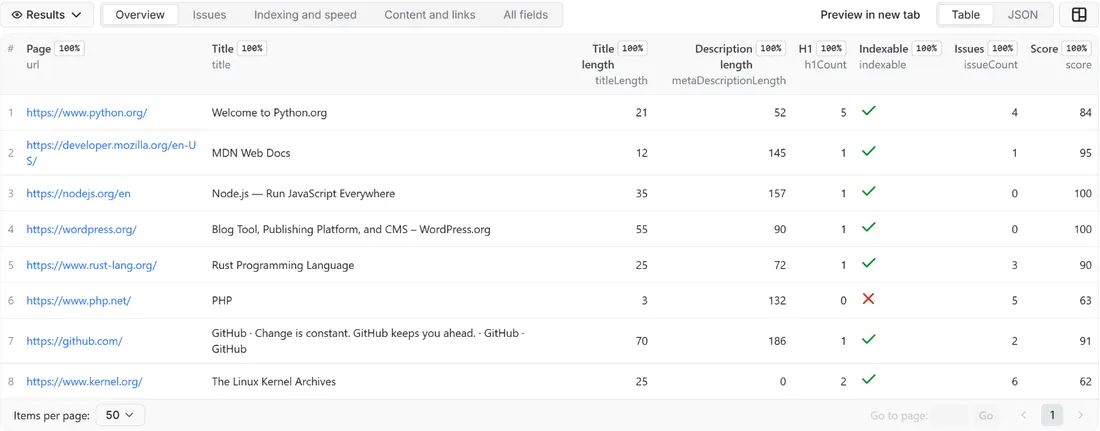Click the title 'Welcome to Python.org'
The height and width of the screenshot is (431, 1100).
269,112
